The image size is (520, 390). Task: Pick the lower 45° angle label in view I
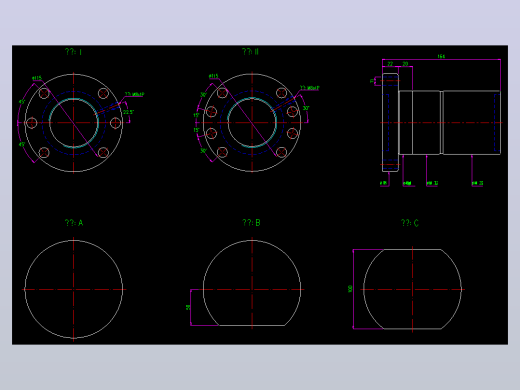point(22,144)
